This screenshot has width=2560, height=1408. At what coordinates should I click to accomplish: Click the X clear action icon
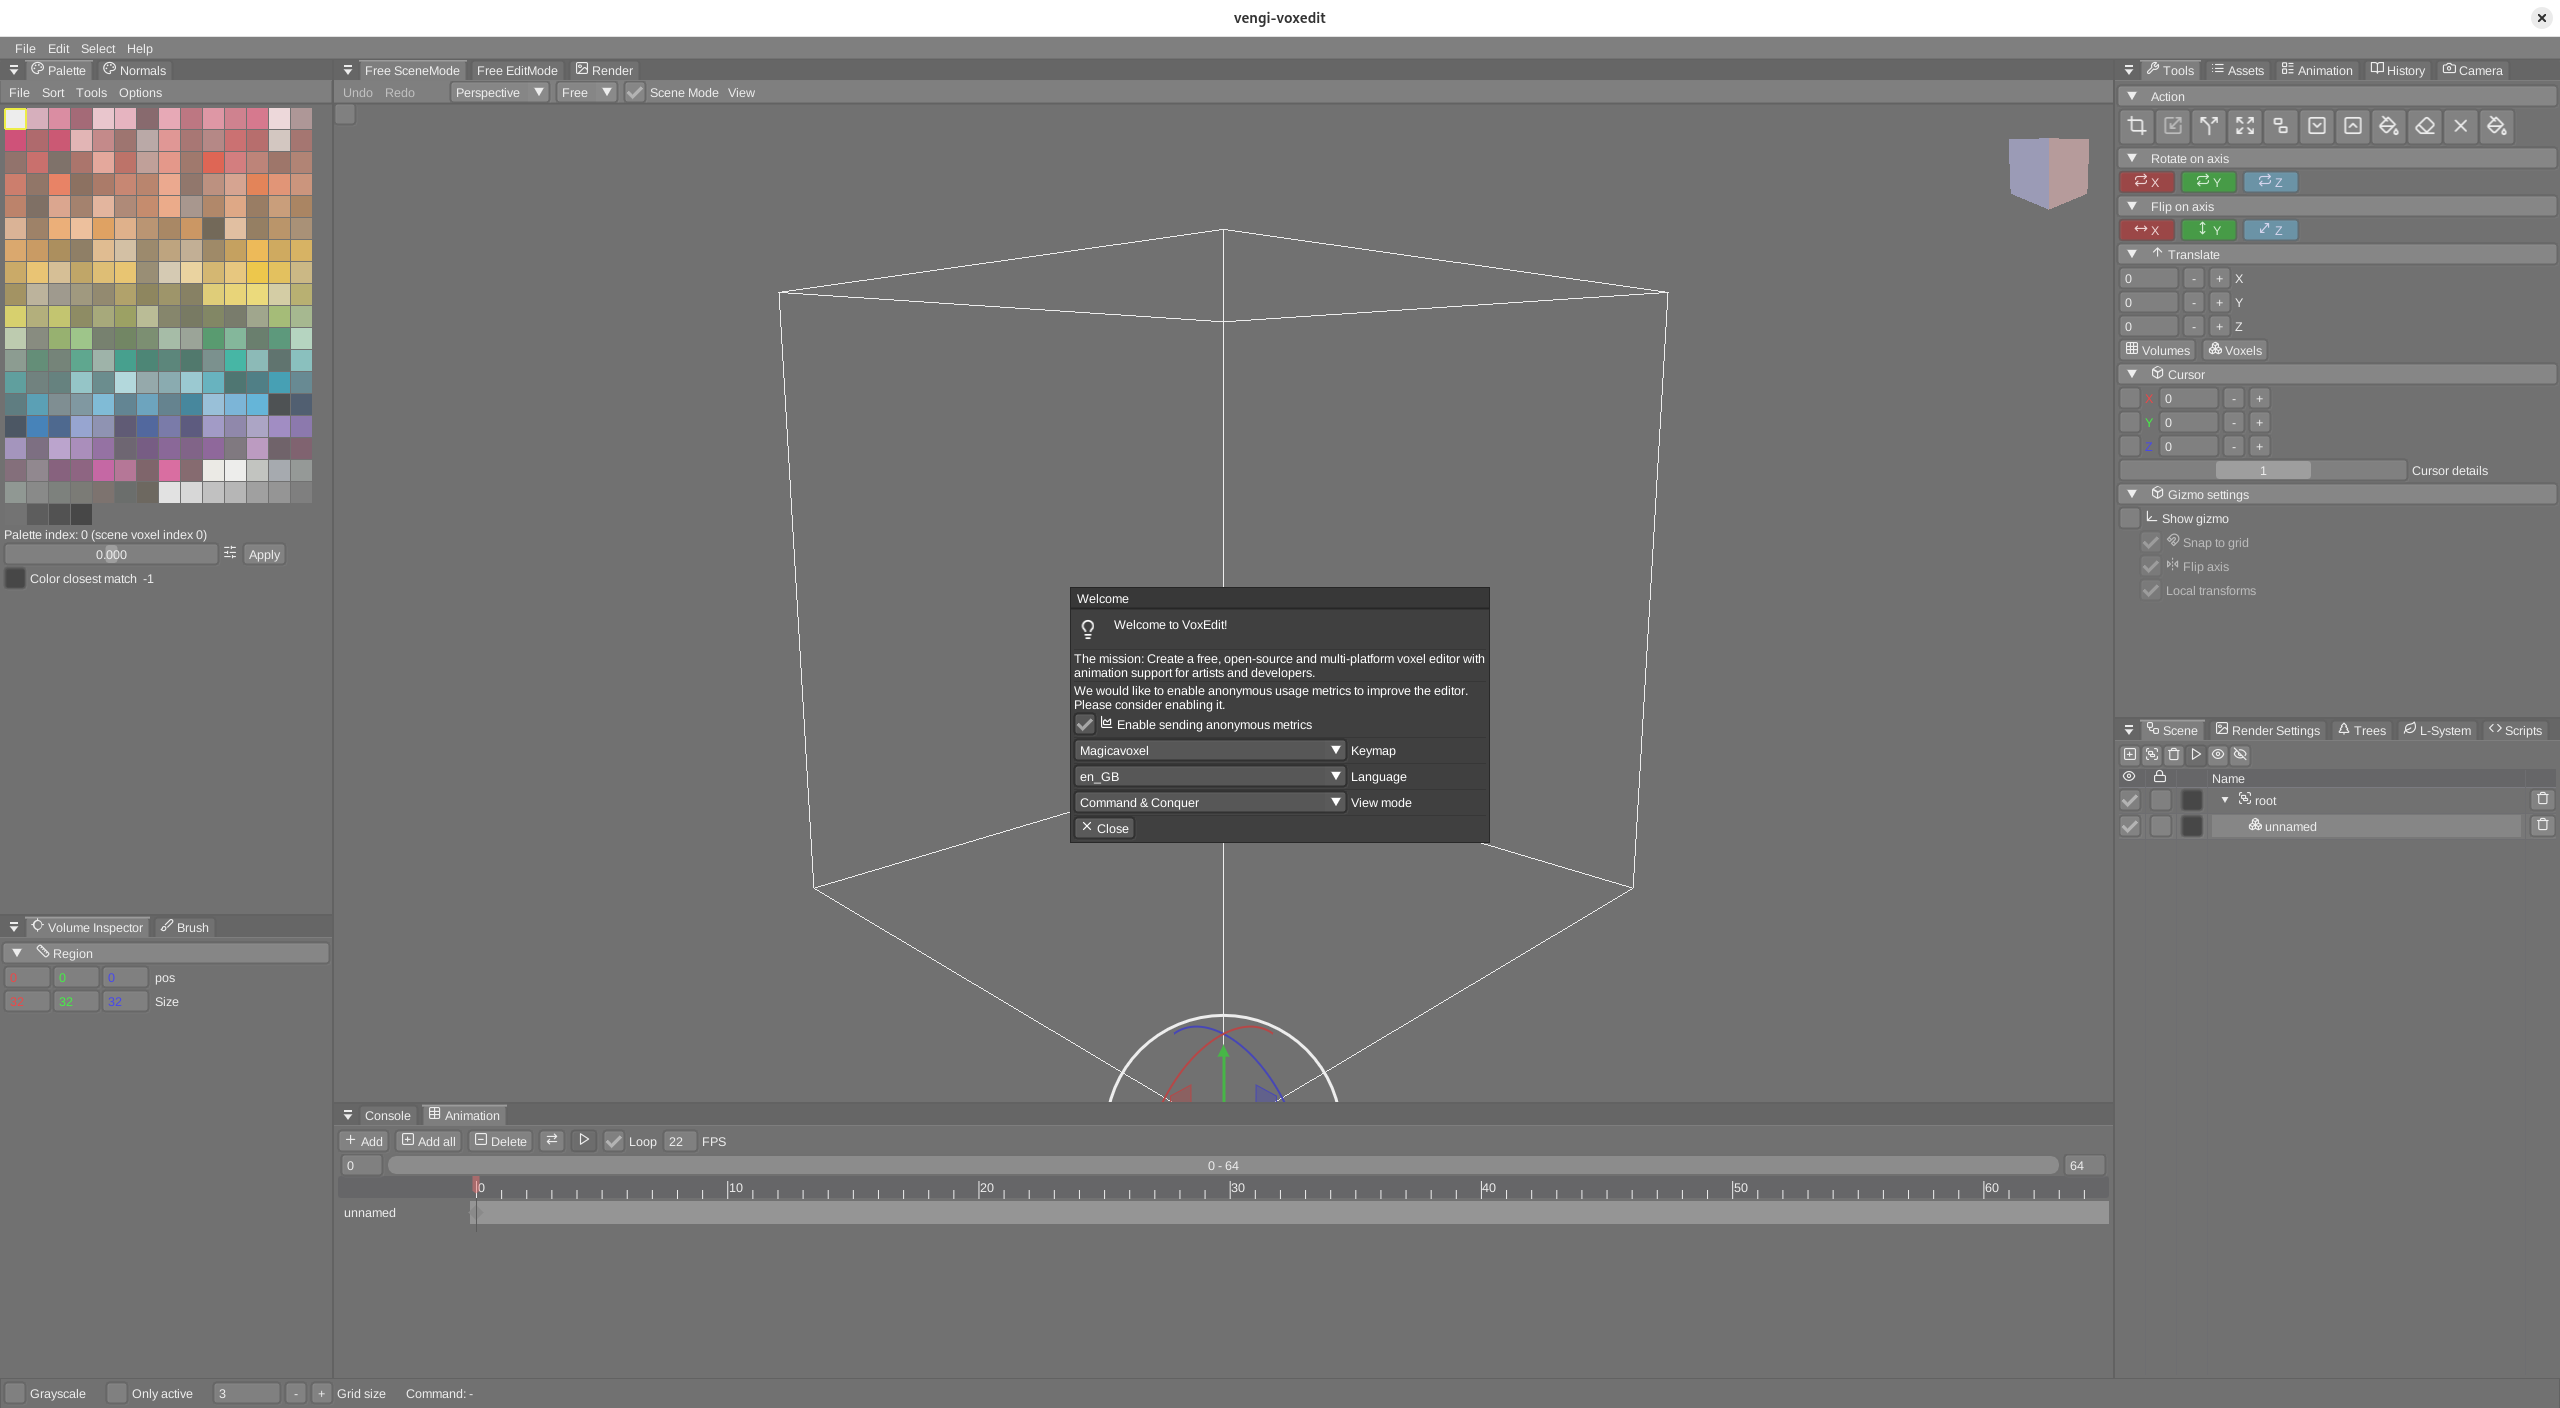(2461, 126)
